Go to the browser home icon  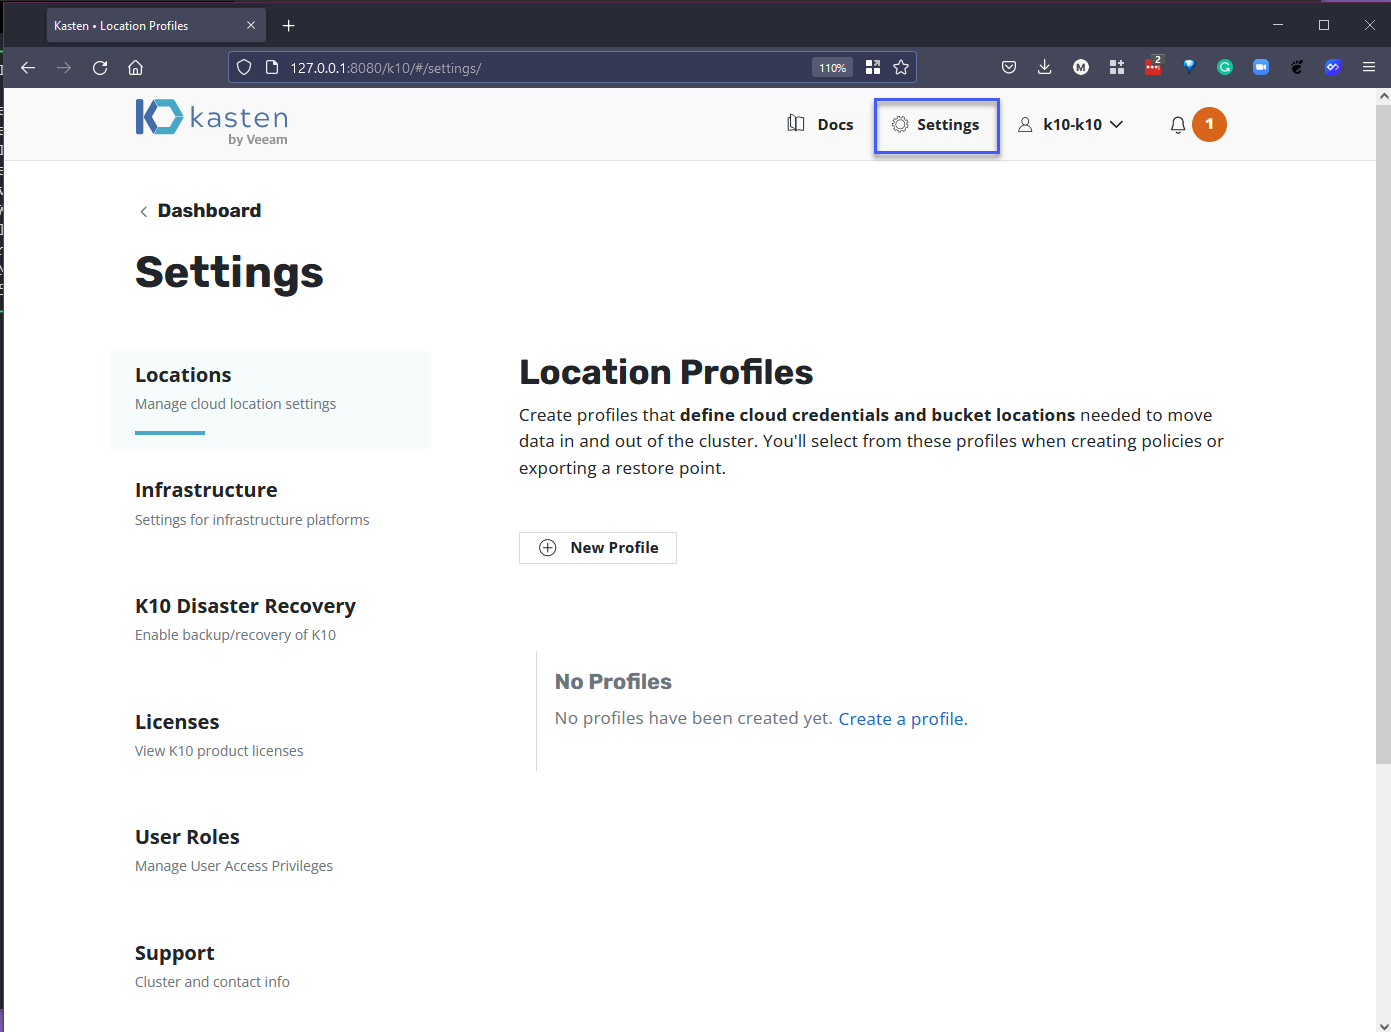pyautogui.click(x=136, y=68)
